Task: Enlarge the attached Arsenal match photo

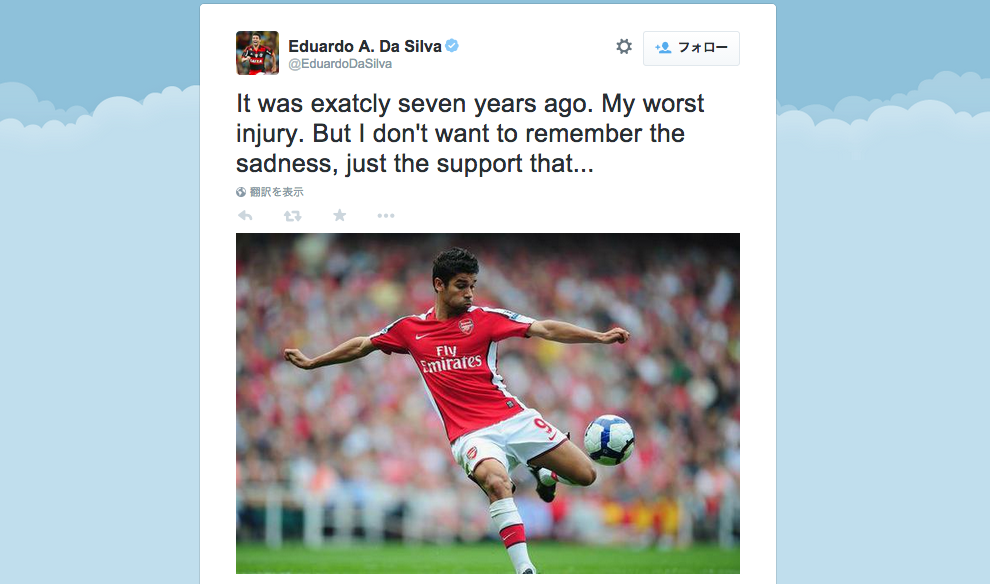Action: (x=487, y=403)
